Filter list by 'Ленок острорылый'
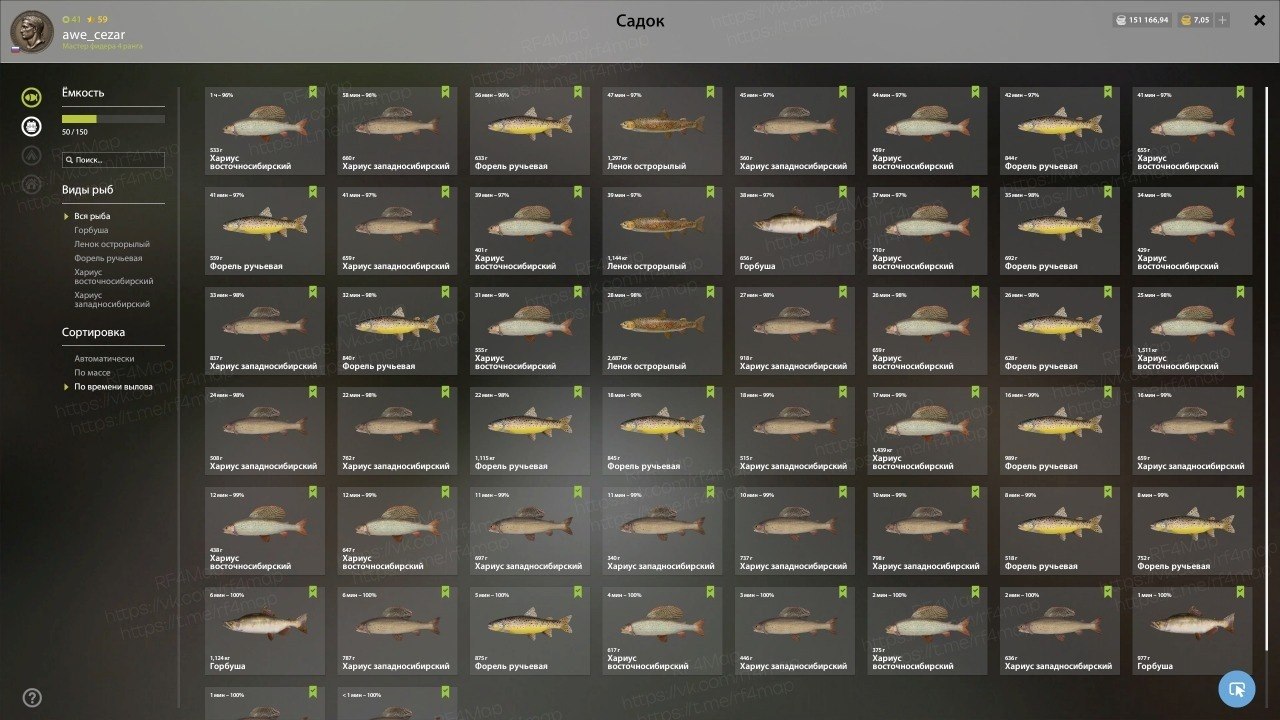The image size is (1280, 720). click(x=112, y=244)
